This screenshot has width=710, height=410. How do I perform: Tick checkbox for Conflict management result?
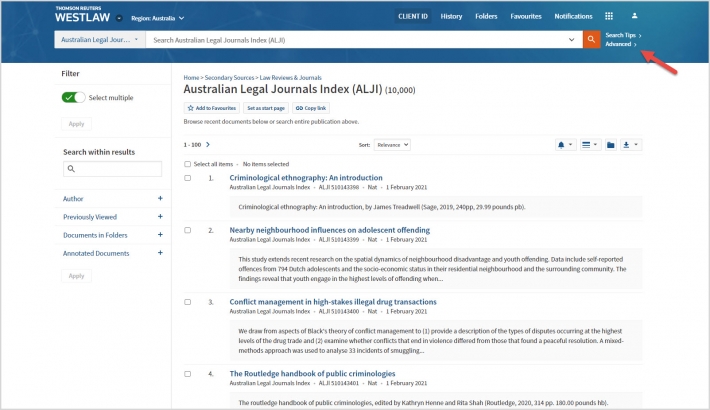(187, 302)
